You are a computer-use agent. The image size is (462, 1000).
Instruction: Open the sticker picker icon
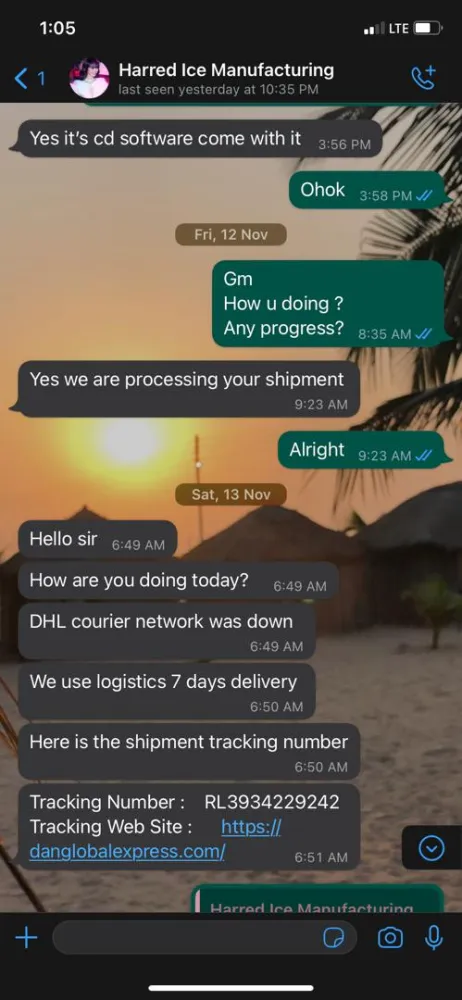(x=334, y=938)
